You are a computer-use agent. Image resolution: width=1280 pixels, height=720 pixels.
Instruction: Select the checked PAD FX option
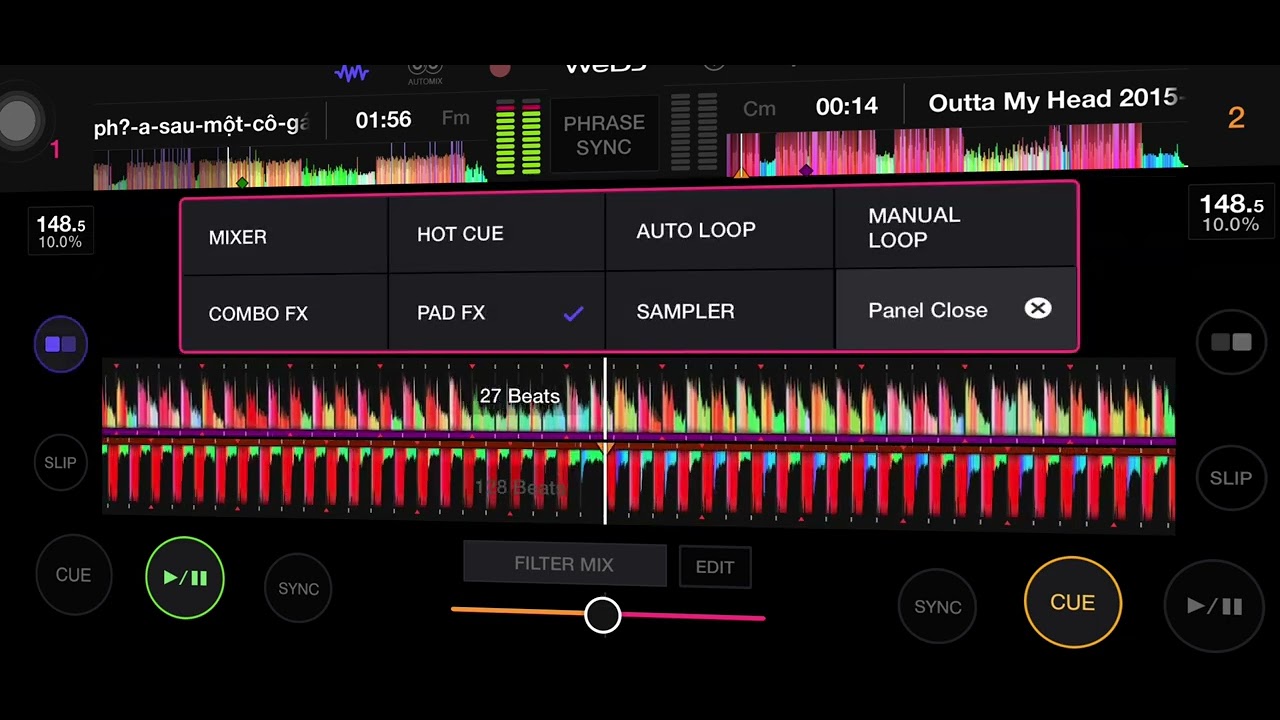tap(496, 312)
